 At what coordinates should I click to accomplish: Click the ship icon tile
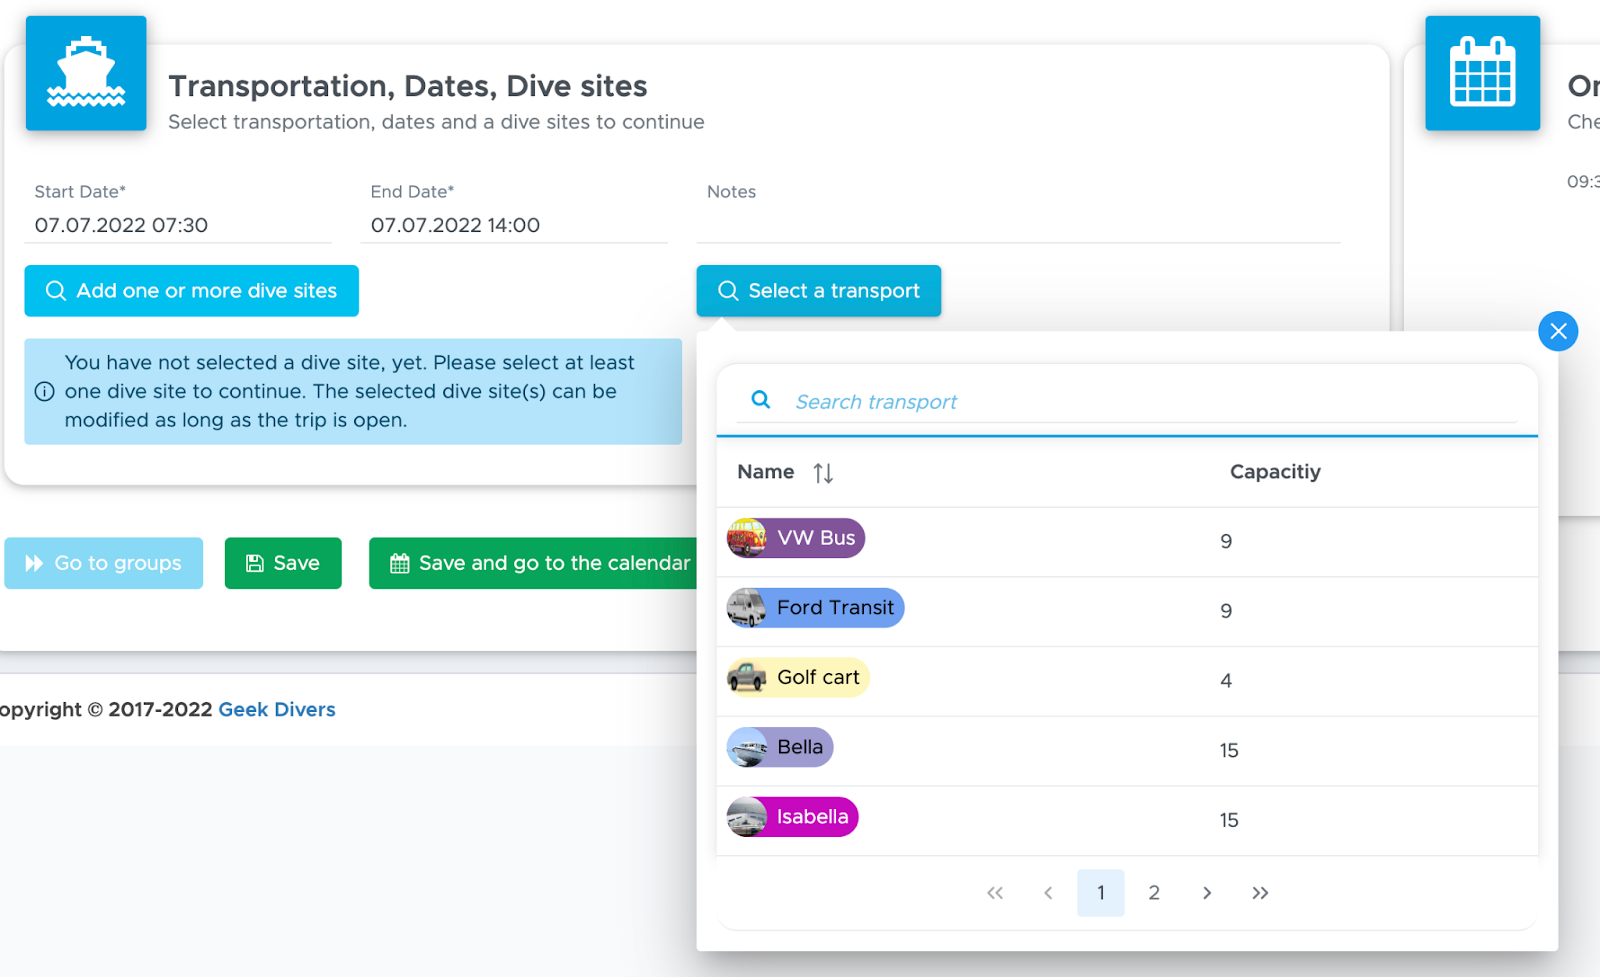coord(86,73)
